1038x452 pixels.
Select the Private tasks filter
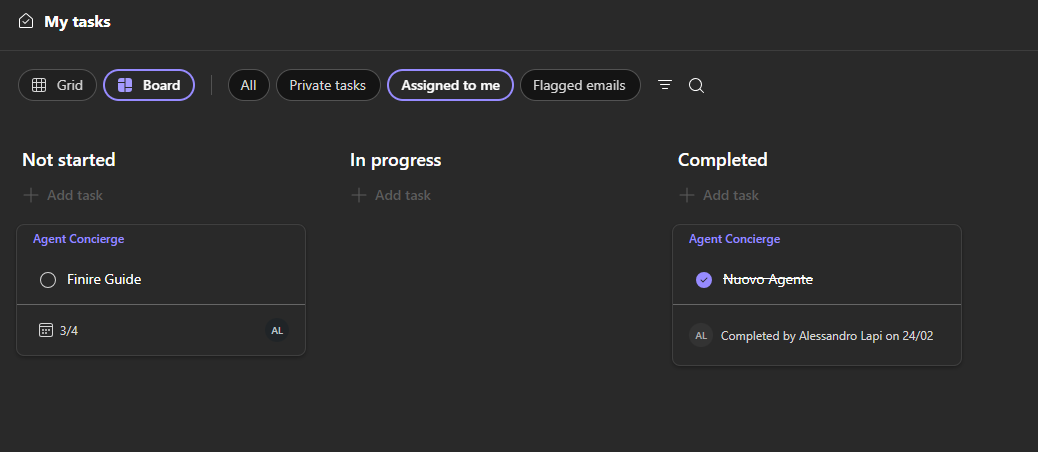click(328, 85)
